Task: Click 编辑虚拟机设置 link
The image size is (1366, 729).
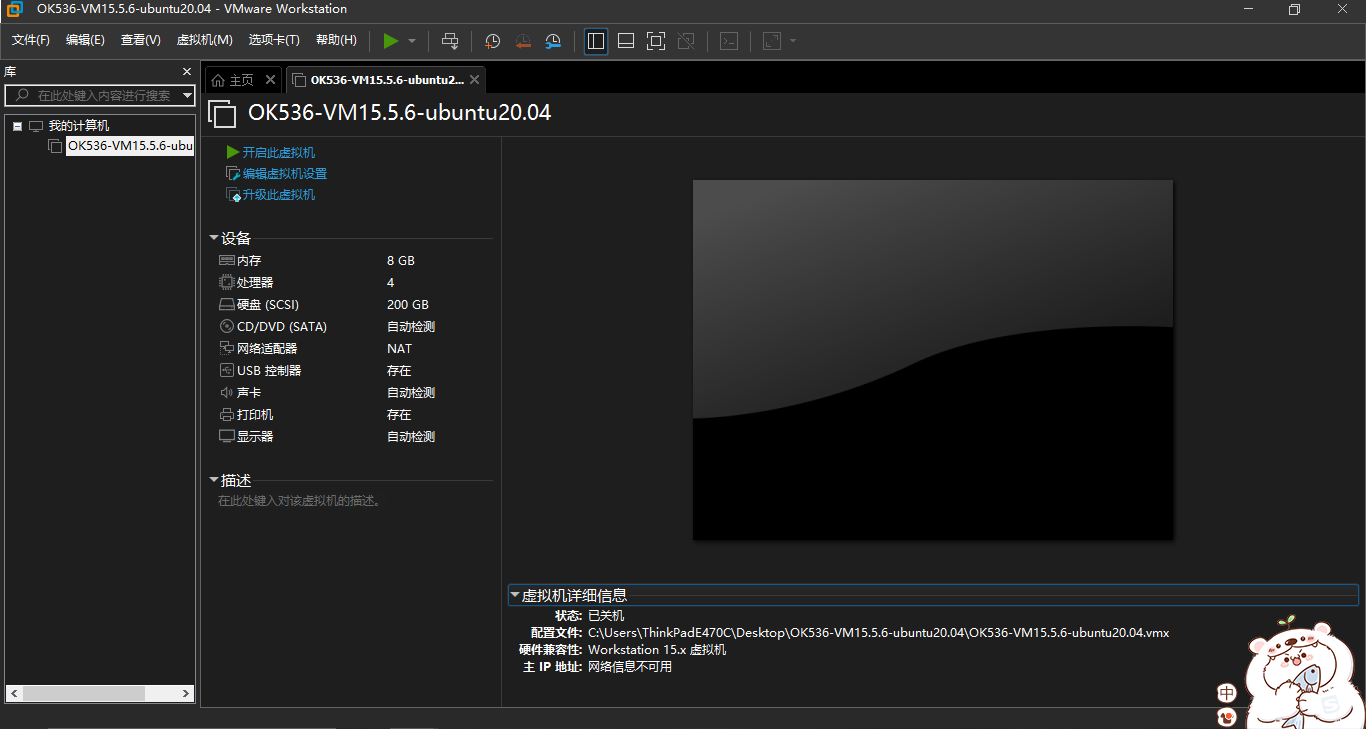Action: coord(285,173)
